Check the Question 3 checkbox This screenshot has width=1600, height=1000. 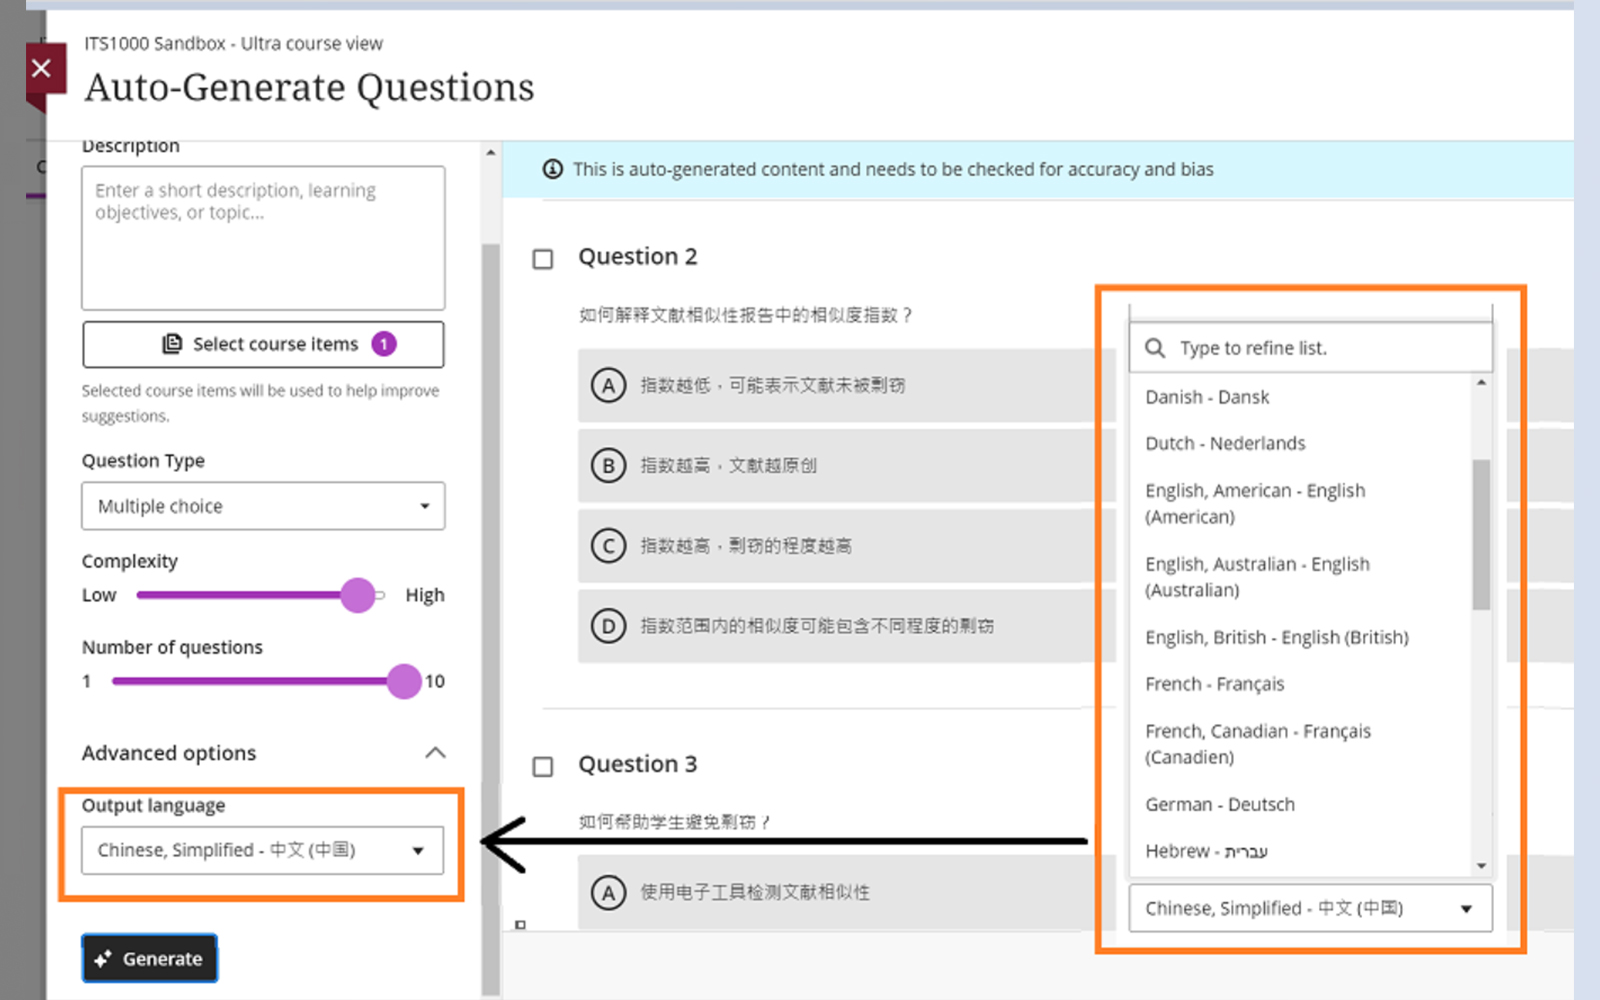tap(543, 767)
